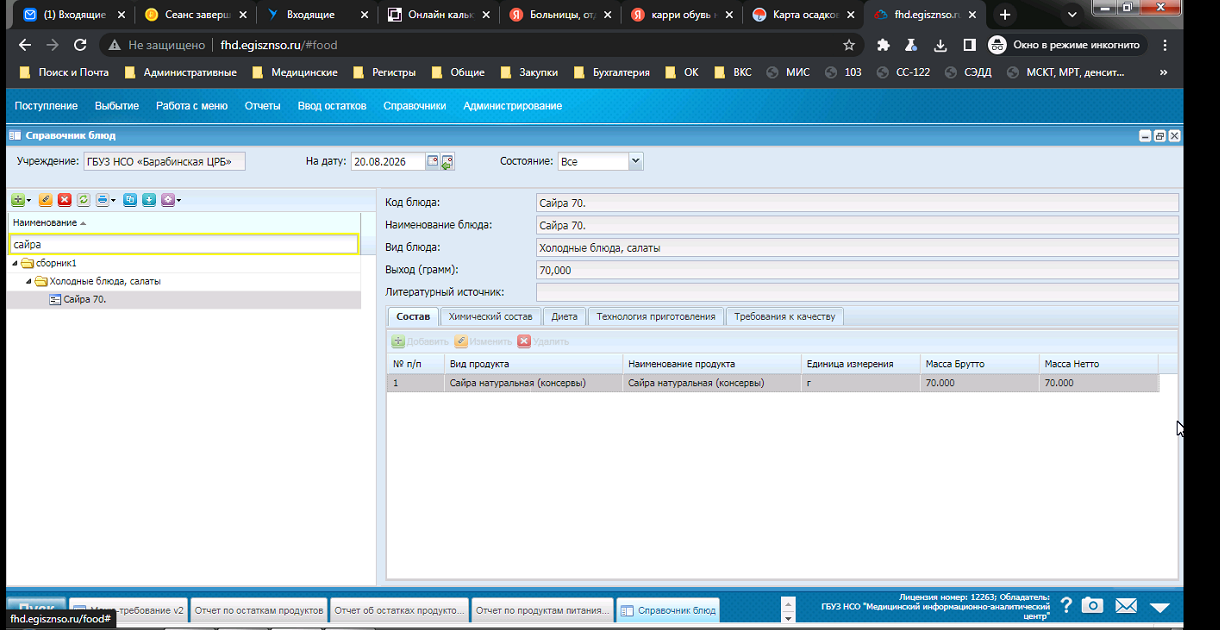1220x630 pixels.
Task: Click the Единица измерения column header
Action: tap(861, 364)
